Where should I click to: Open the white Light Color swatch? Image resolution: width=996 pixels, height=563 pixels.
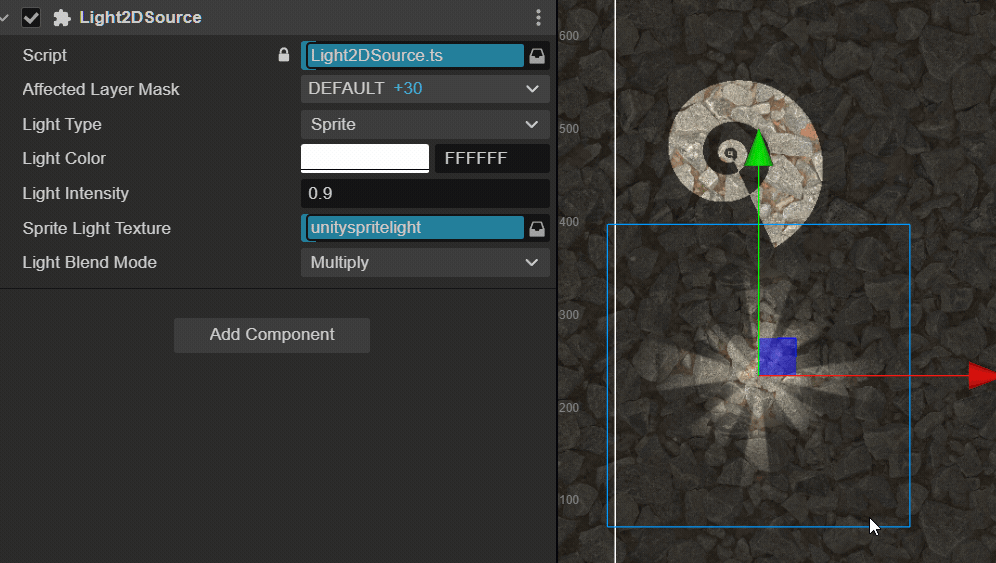[x=365, y=158]
